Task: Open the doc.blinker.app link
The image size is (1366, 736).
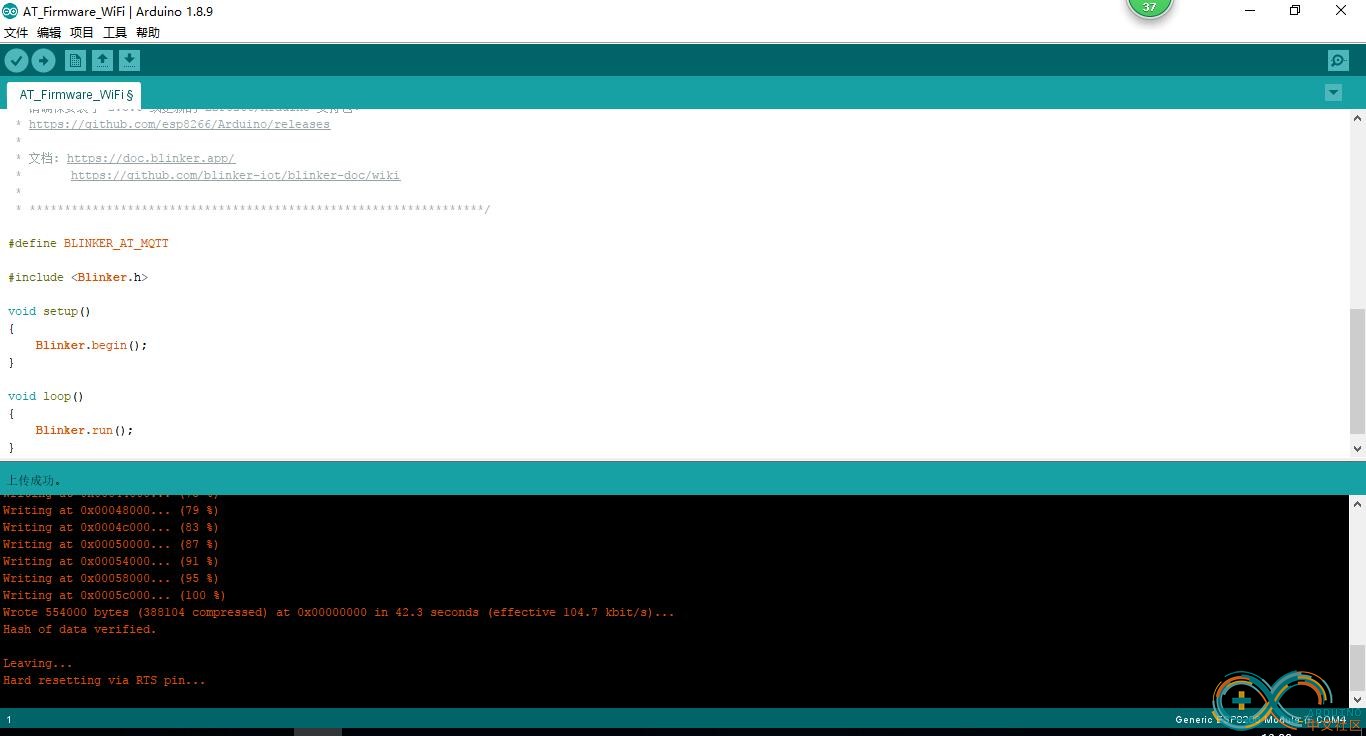Action: click(151, 158)
